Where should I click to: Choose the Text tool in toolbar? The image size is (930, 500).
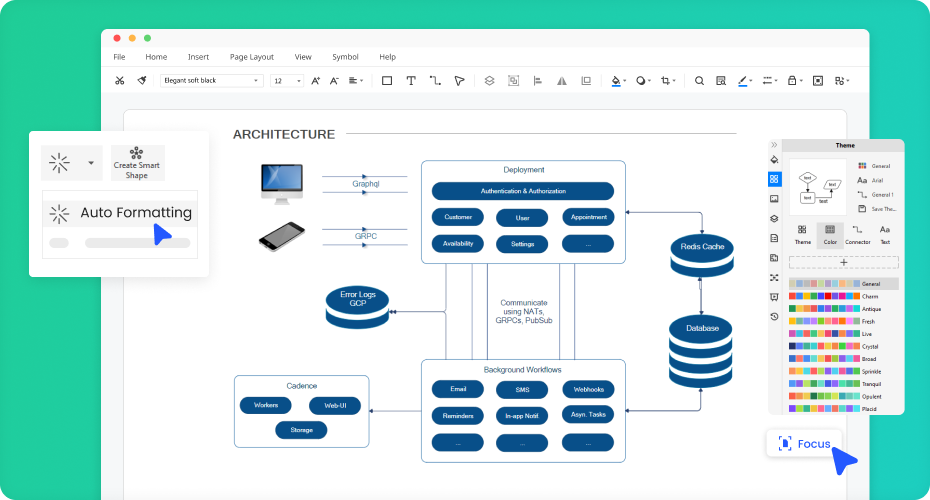(411, 81)
